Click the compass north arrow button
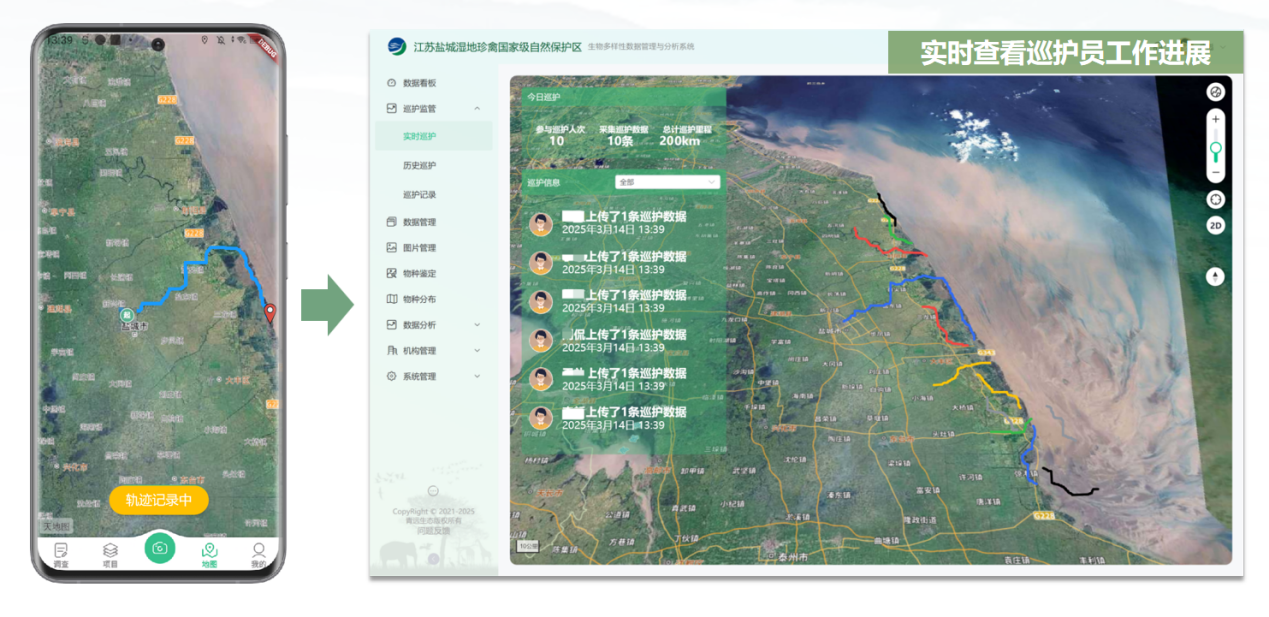1269x617 pixels. click(x=1215, y=276)
